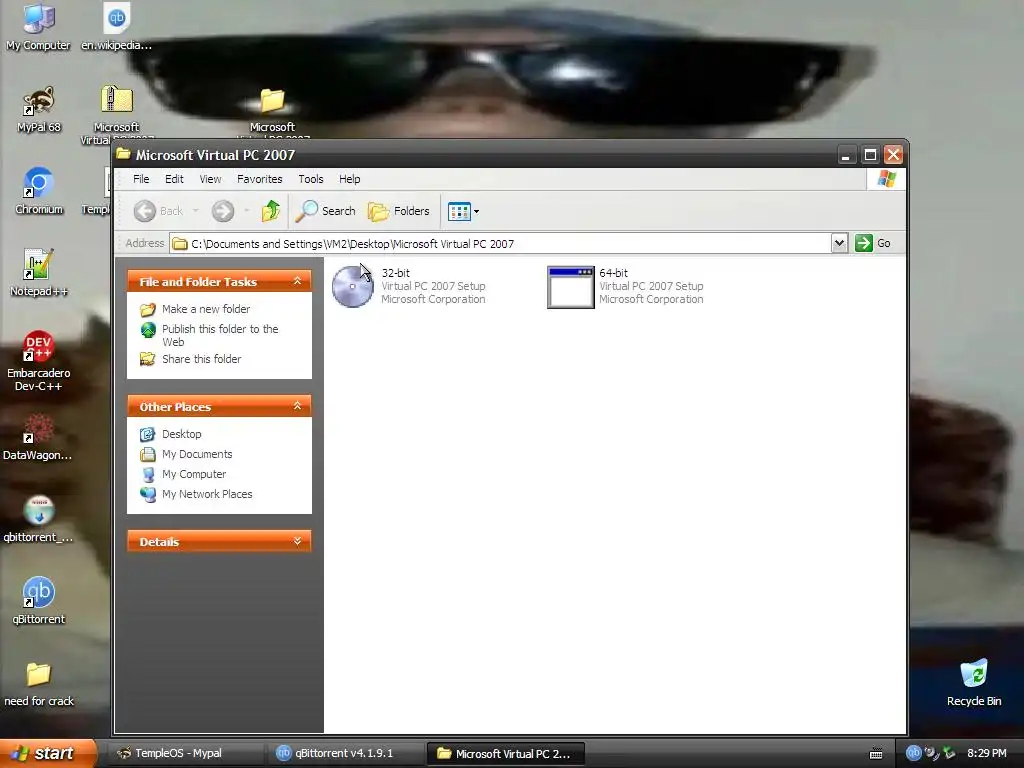Click inside the Address path field
The width and height of the screenshot is (1024, 768).
[x=500, y=244]
